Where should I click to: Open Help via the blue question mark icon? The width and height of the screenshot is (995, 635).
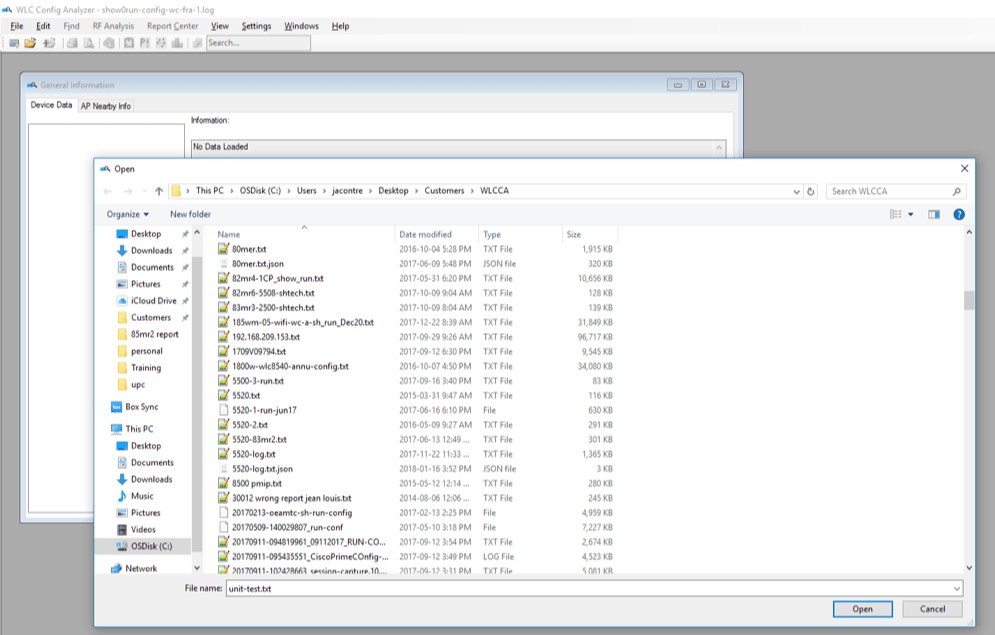click(961, 213)
